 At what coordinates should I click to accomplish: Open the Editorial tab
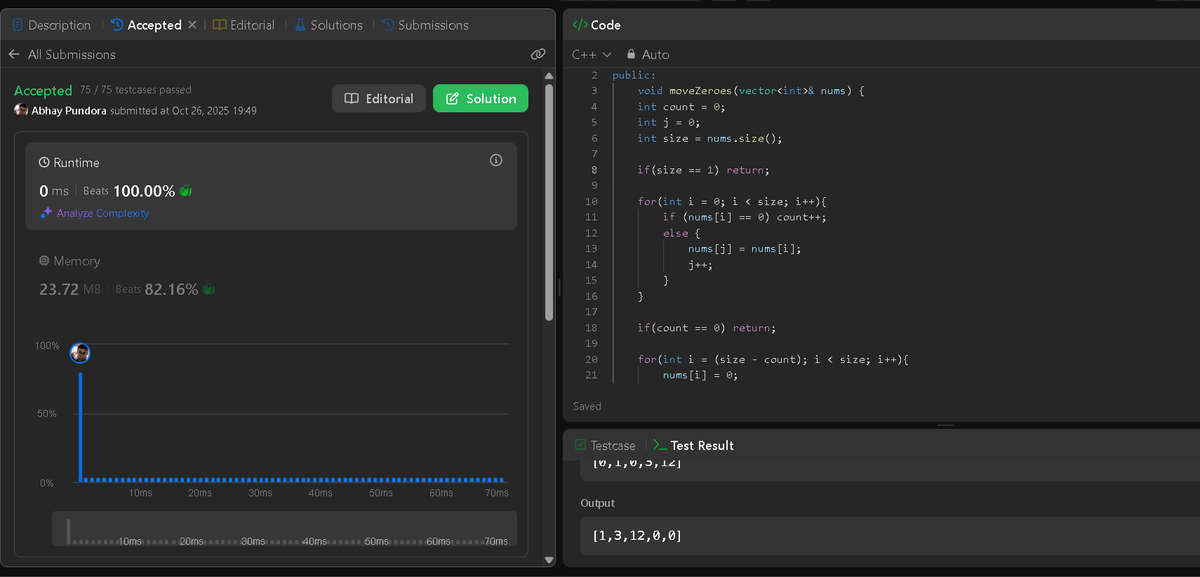tap(244, 25)
